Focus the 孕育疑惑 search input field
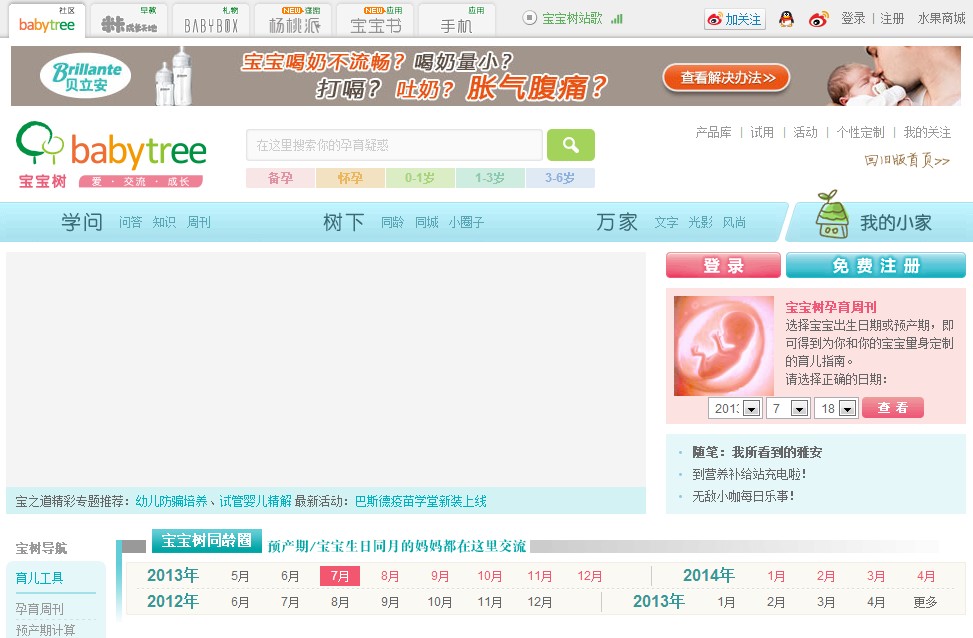Viewport: 973px width, 638px height. (395, 145)
